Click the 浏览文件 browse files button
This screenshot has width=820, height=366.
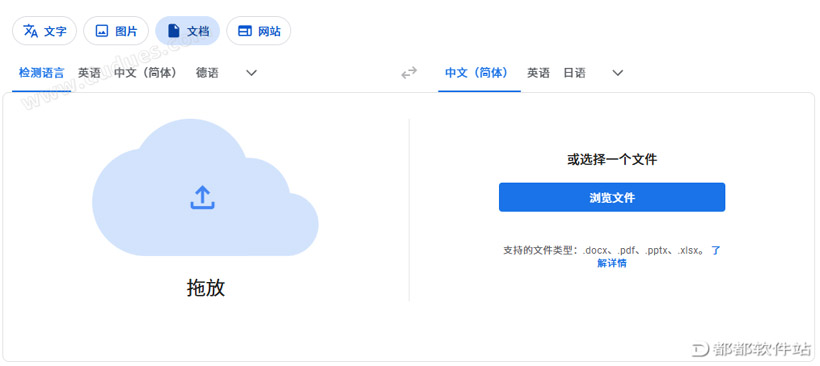click(x=612, y=197)
